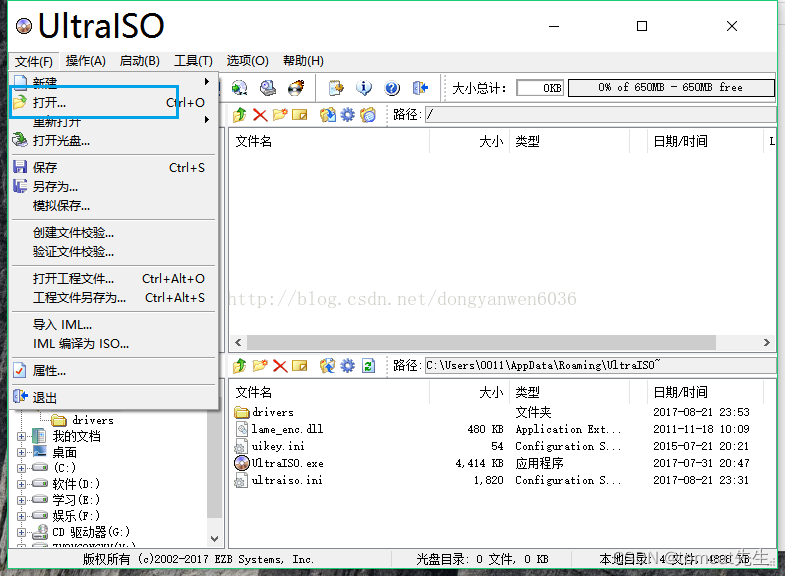785x576 pixels.
Task: Expand the 新建 submenu arrow
Action: pos(206,81)
